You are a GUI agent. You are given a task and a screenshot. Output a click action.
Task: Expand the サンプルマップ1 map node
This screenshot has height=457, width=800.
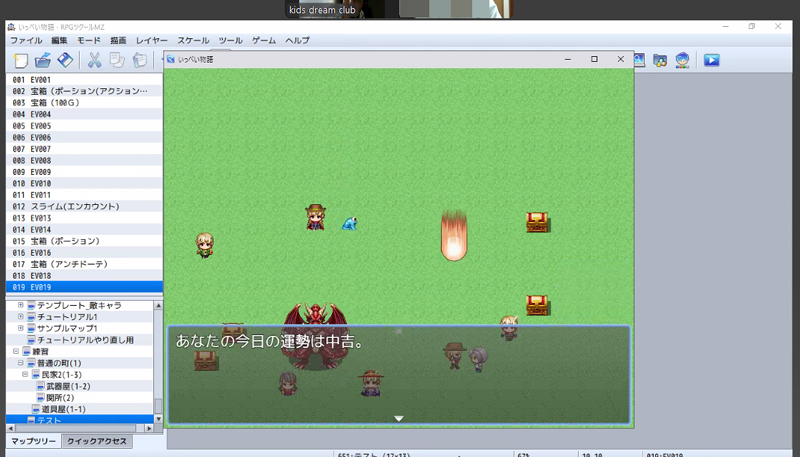pos(20,328)
